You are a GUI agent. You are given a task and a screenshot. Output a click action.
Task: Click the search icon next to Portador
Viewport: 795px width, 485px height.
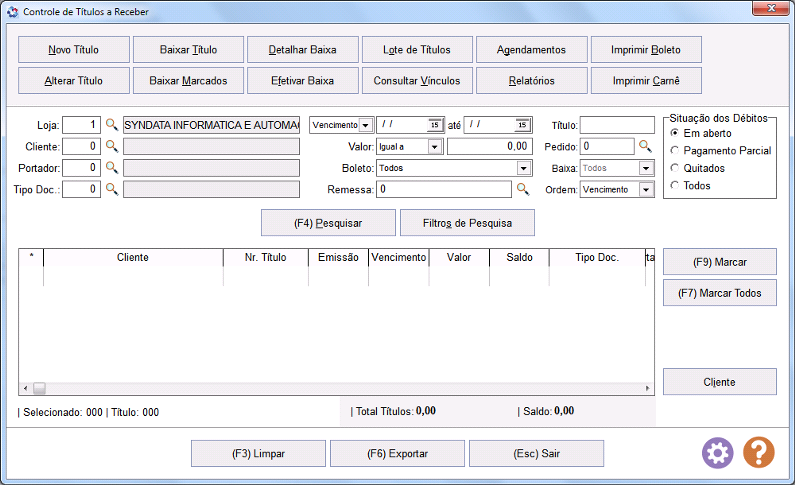pyautogui.click(x=112, y=168)
